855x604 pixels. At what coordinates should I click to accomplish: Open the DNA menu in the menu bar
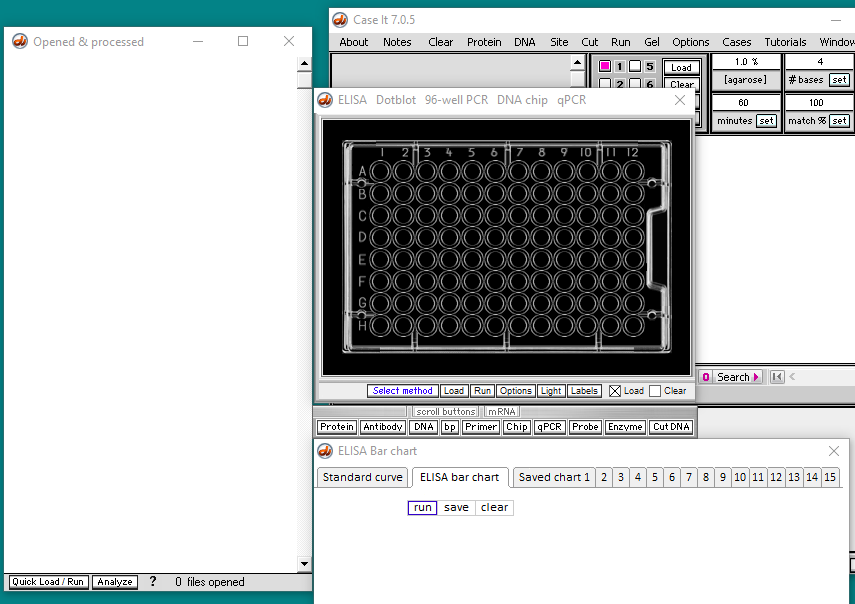(x=525, y=42)
